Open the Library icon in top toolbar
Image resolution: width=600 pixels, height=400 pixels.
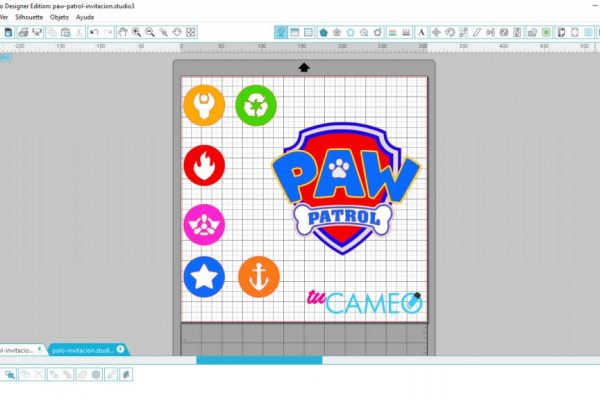click(561, 33)
